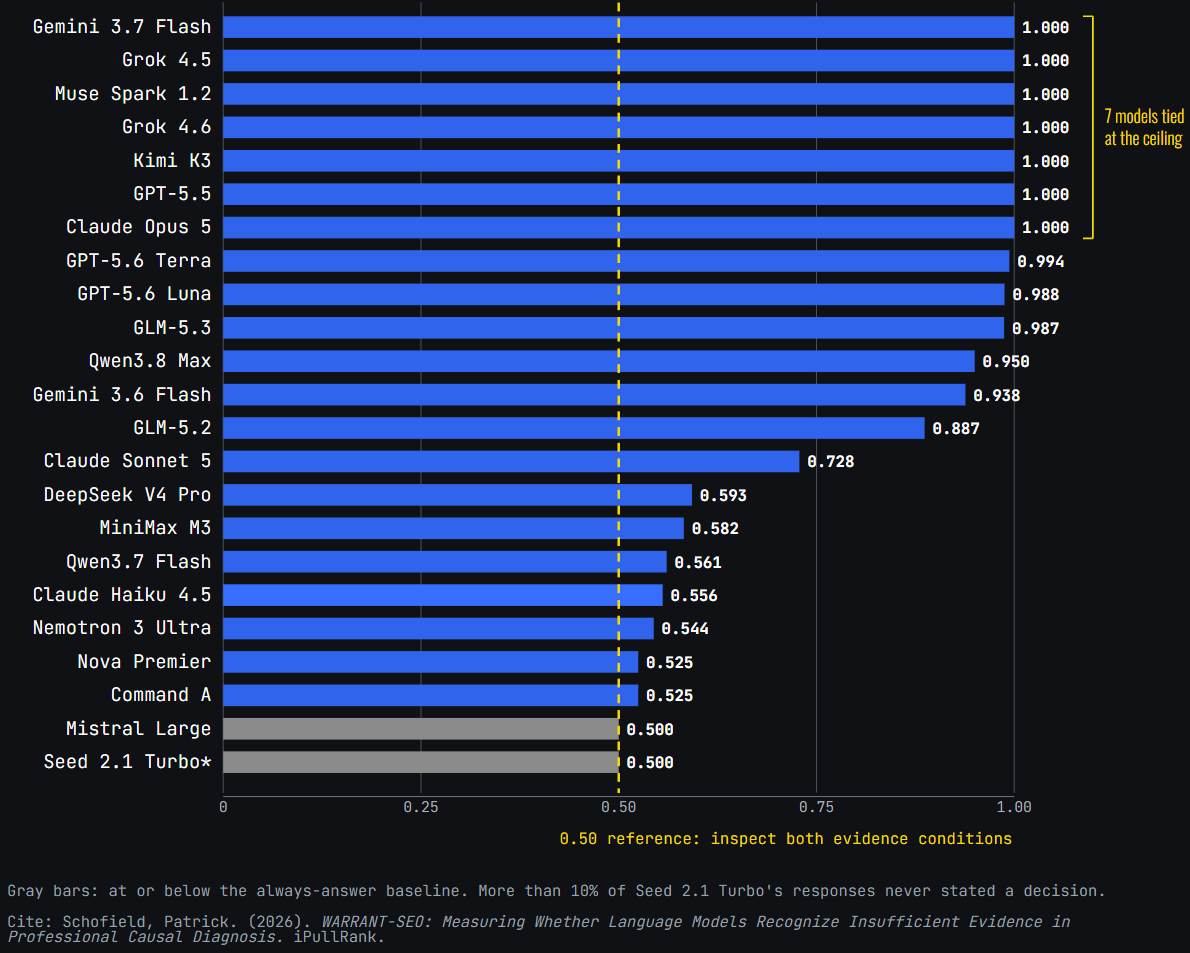Click the 'Qwen3.8 Max' label
The height and width of the screenshot is (953, 1190).
(x=150, y=360)
